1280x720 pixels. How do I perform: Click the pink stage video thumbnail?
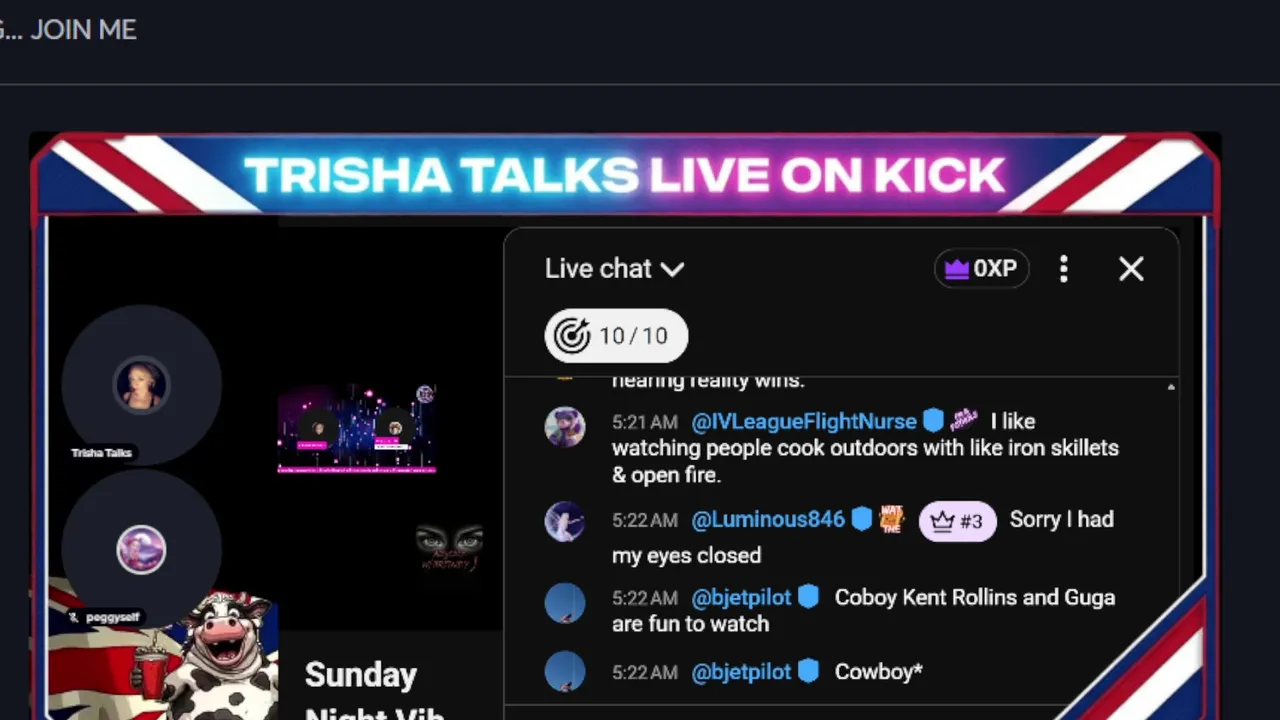point(357,428)
